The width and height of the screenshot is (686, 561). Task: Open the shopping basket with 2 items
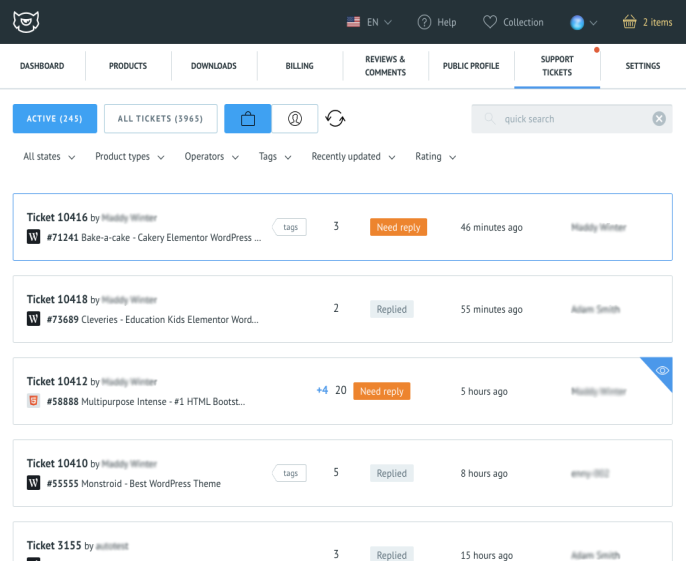point(629,22)
